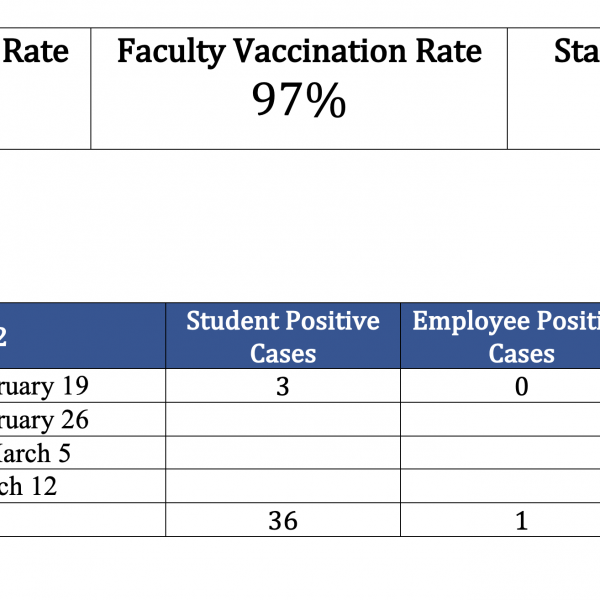Click empty employee cases cell for February 26
The image size is (600, 600).
pyautogui.click(x=500, y=420)
